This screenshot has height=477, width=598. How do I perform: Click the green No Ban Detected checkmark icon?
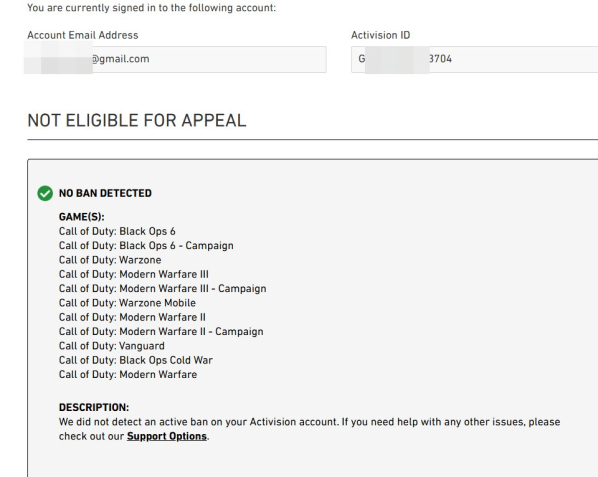[45, 193]
